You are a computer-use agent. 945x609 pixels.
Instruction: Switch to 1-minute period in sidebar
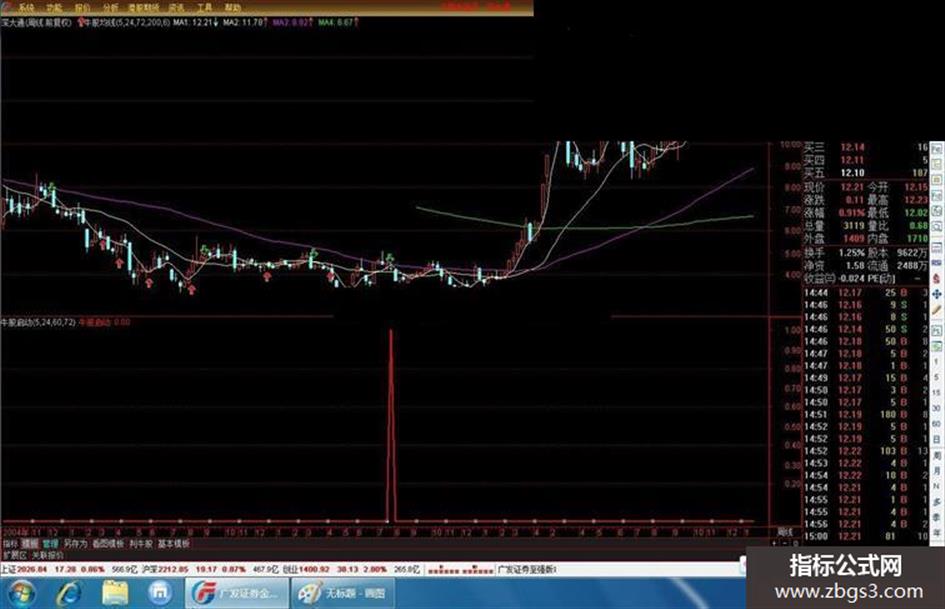click(x=937, y=361)
